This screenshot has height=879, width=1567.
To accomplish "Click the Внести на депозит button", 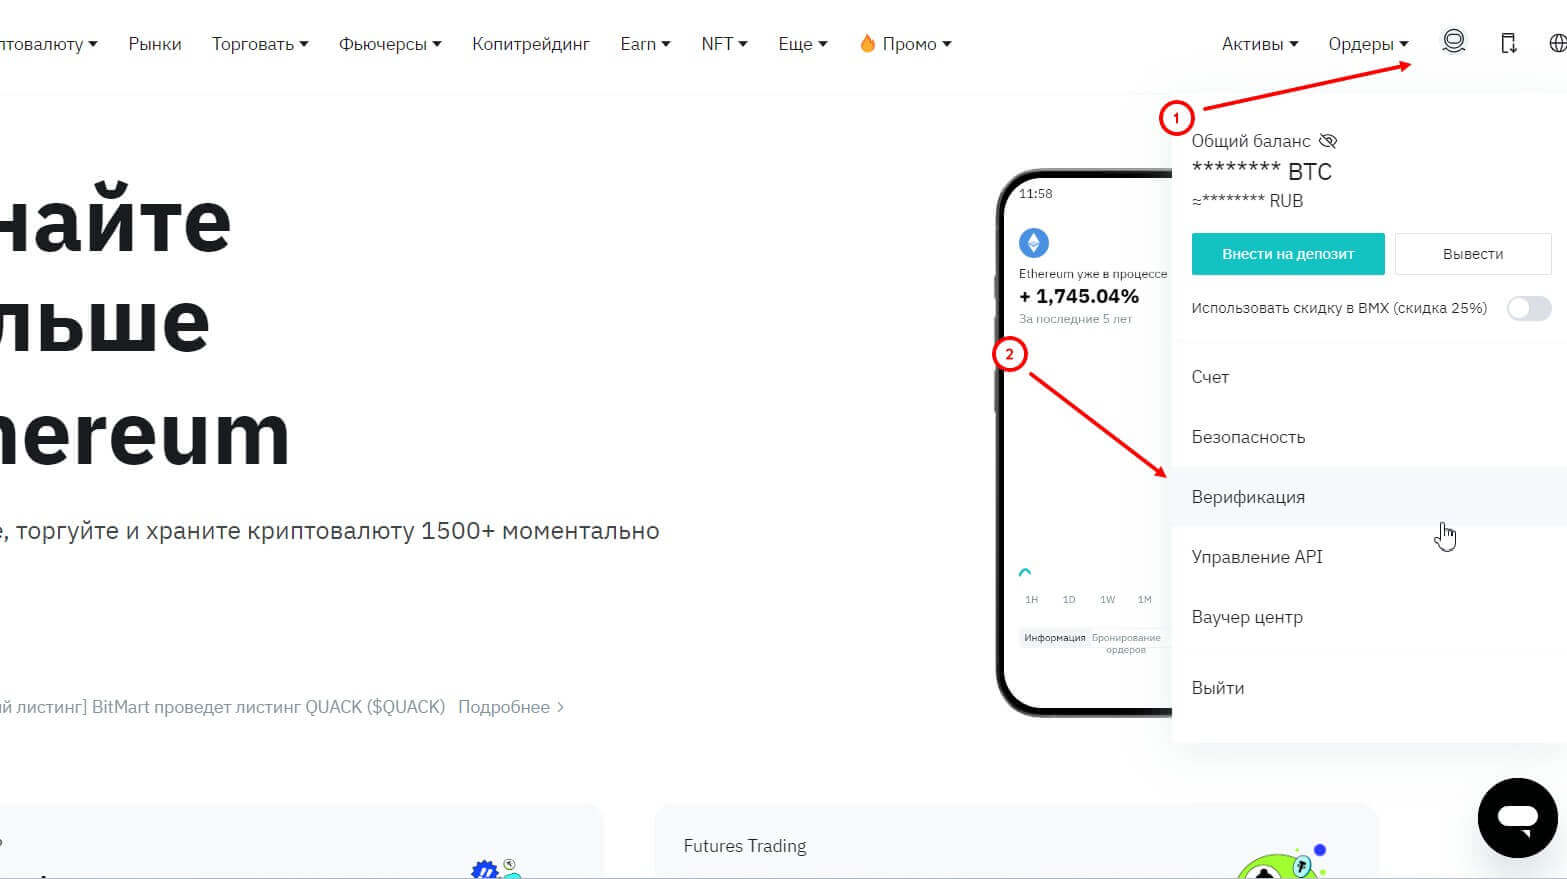I will 1287,254.
